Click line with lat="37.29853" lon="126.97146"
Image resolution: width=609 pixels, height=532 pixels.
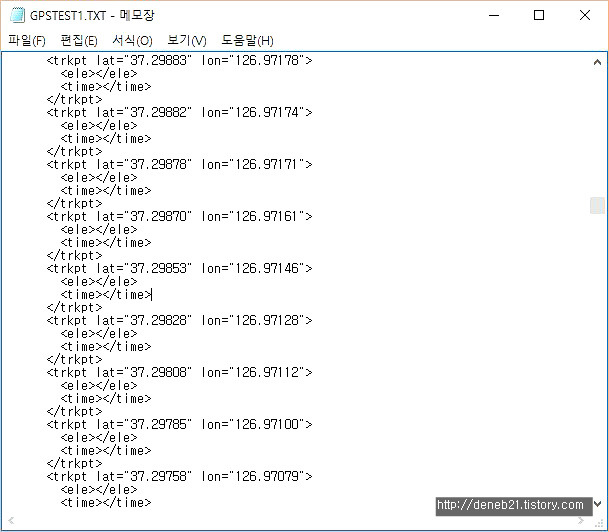point(179,269)
